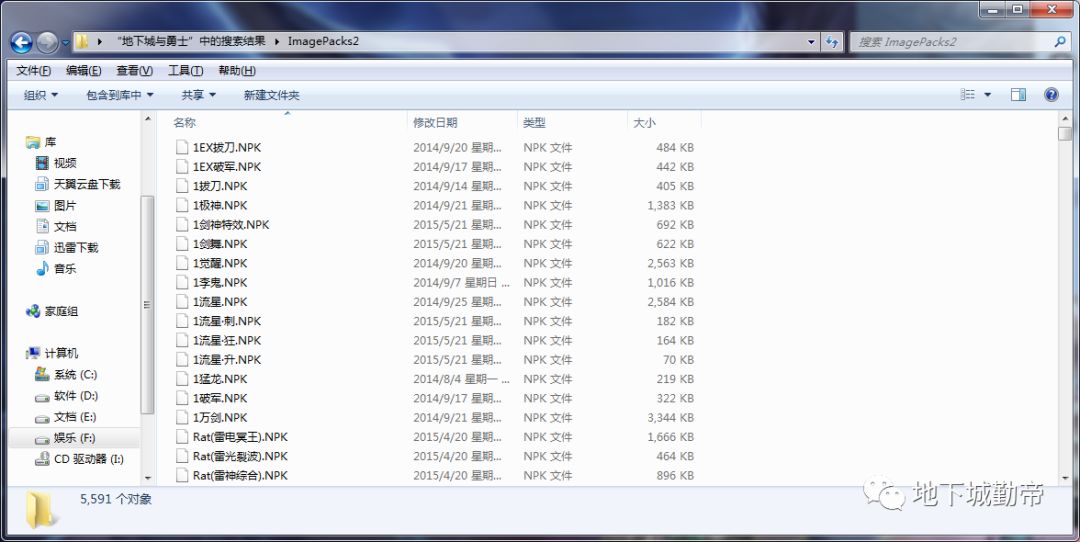Click the navigation pane scroll-down arrow

click(147, 477)
